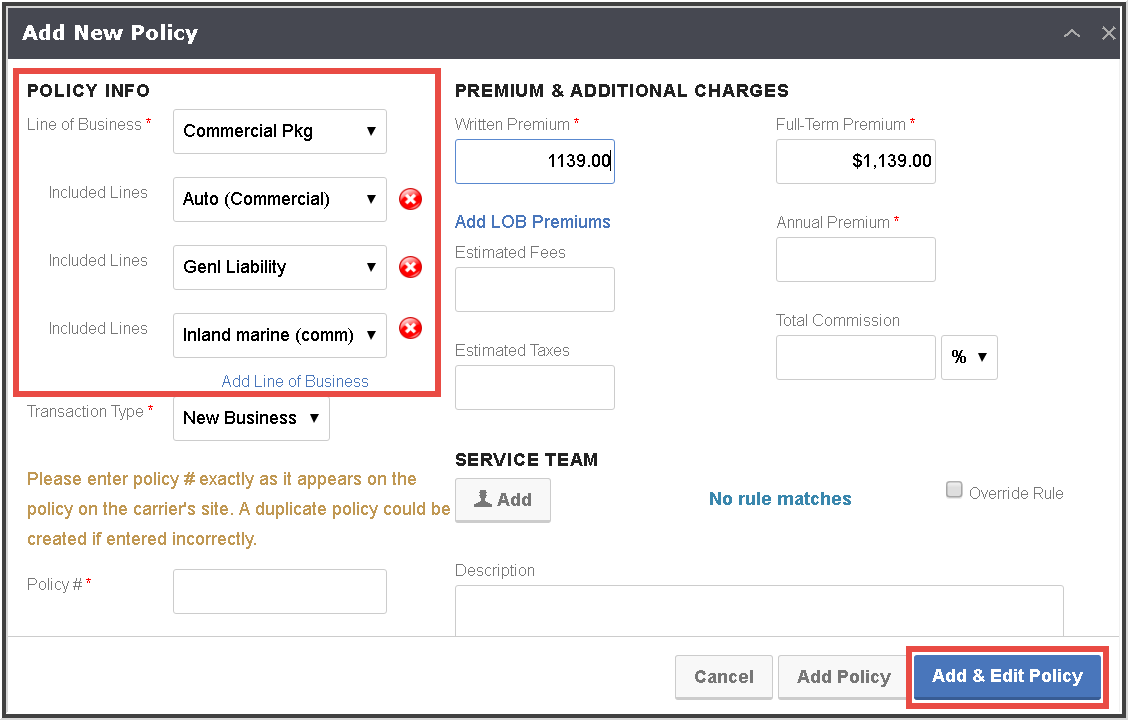Open the Genl Liability included lines dropdown
Image resolution: width=1128 pixels, height=720 pixels.
click(x=279, y=267)
